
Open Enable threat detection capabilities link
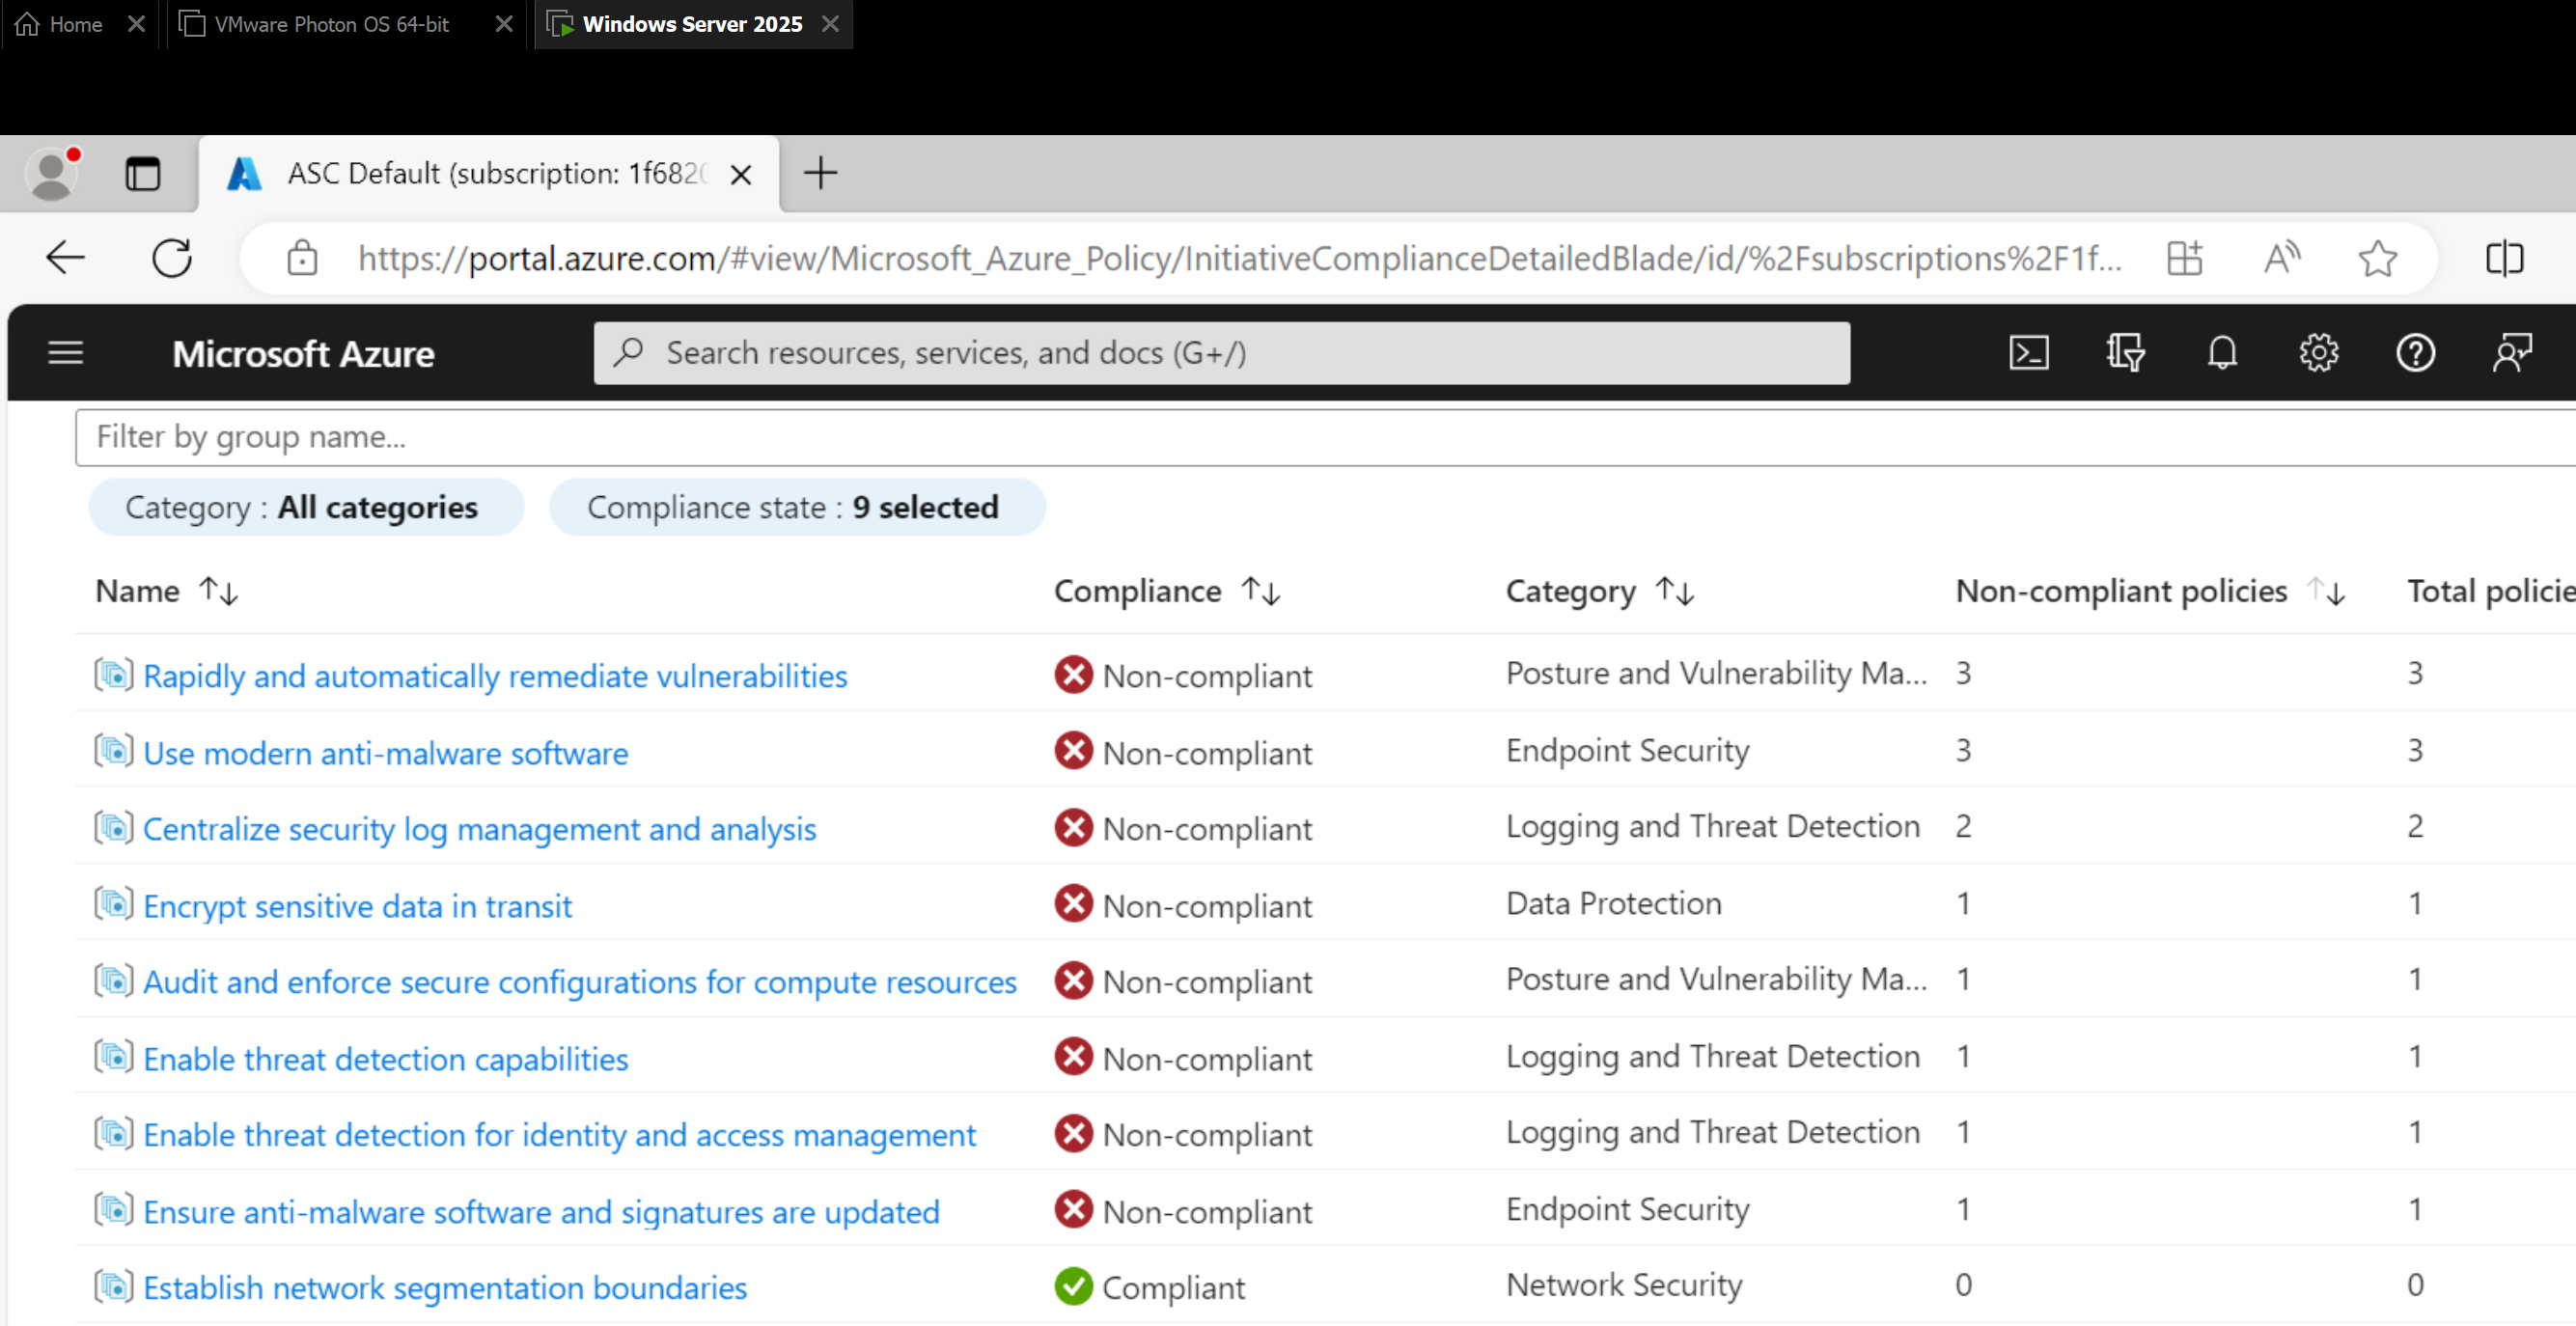[x=386, y=1059]
